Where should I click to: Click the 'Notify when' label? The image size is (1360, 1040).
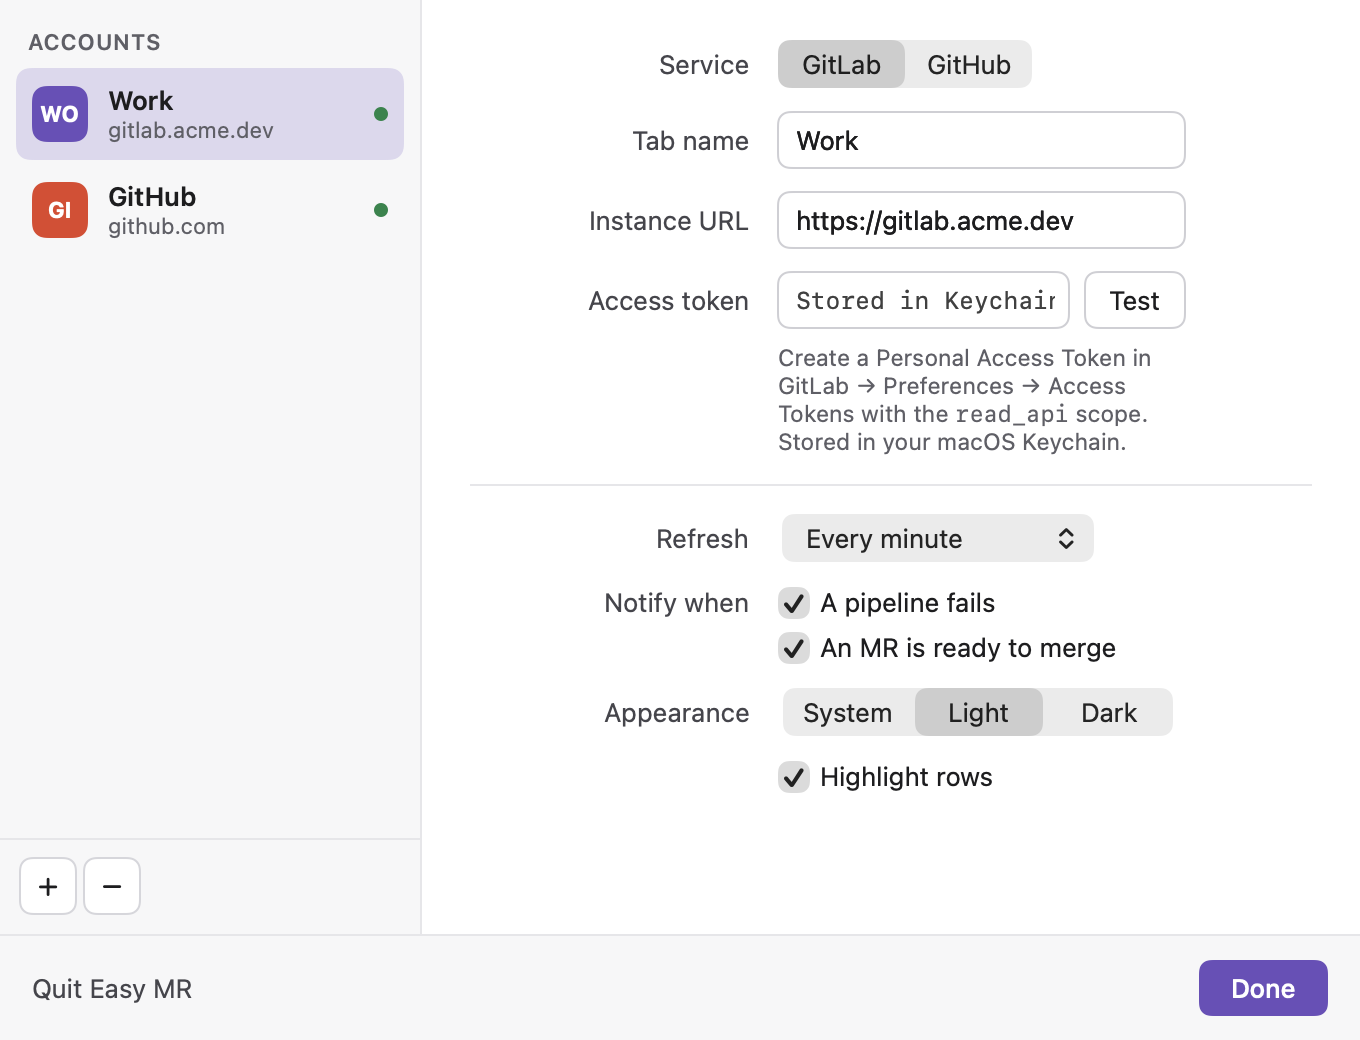pos(677,603)
